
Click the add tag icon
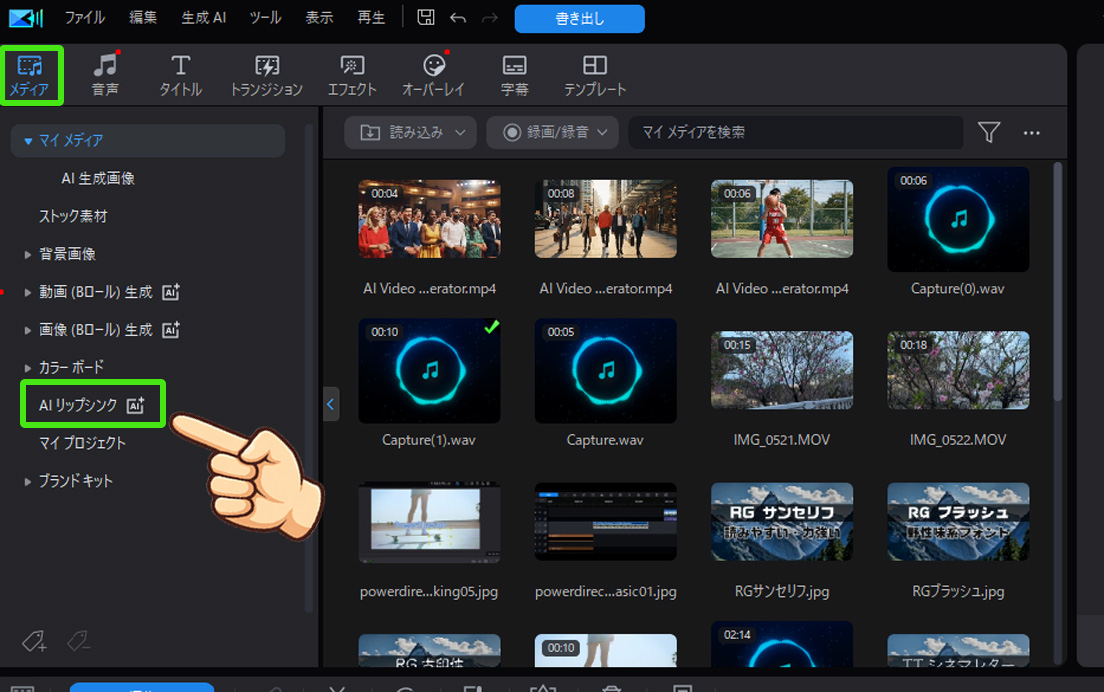(34, 641)
